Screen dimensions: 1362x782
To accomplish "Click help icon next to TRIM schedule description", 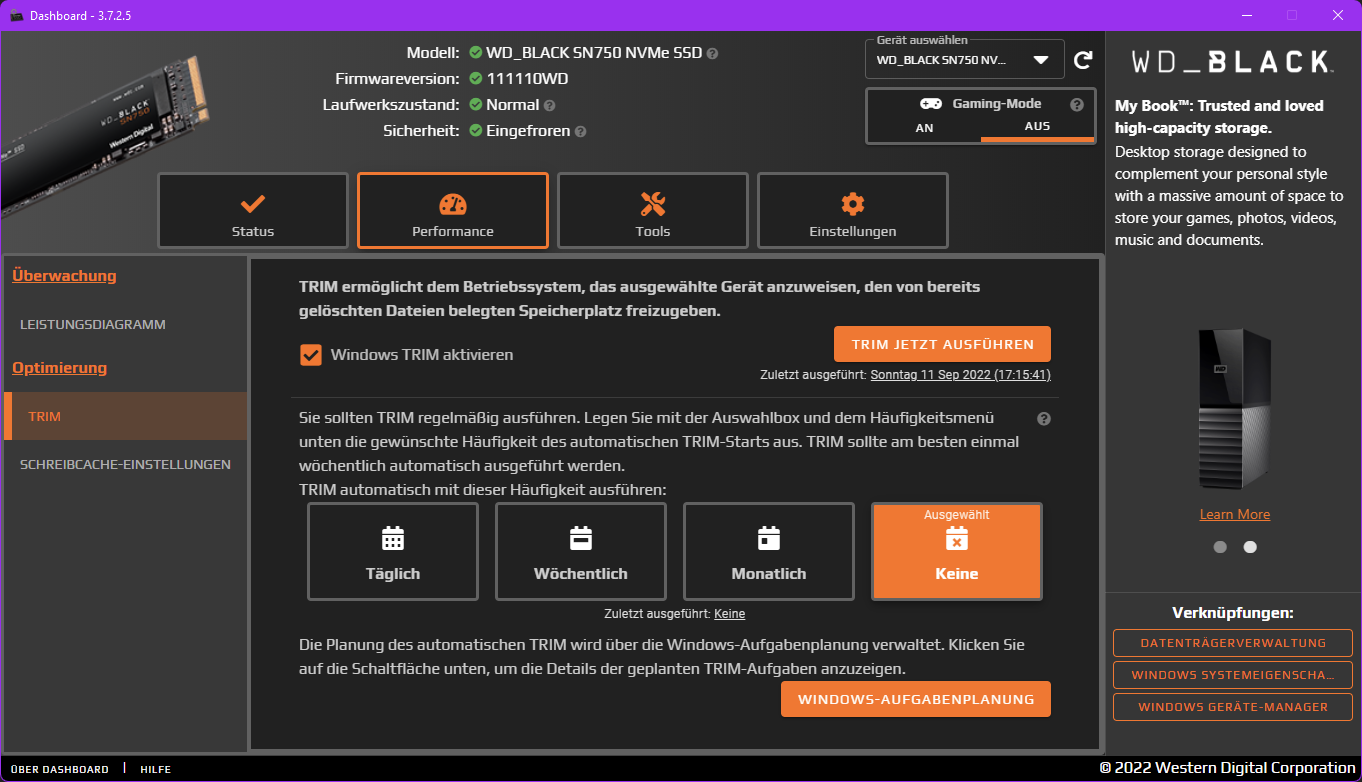I will (x=1044, y=419).
